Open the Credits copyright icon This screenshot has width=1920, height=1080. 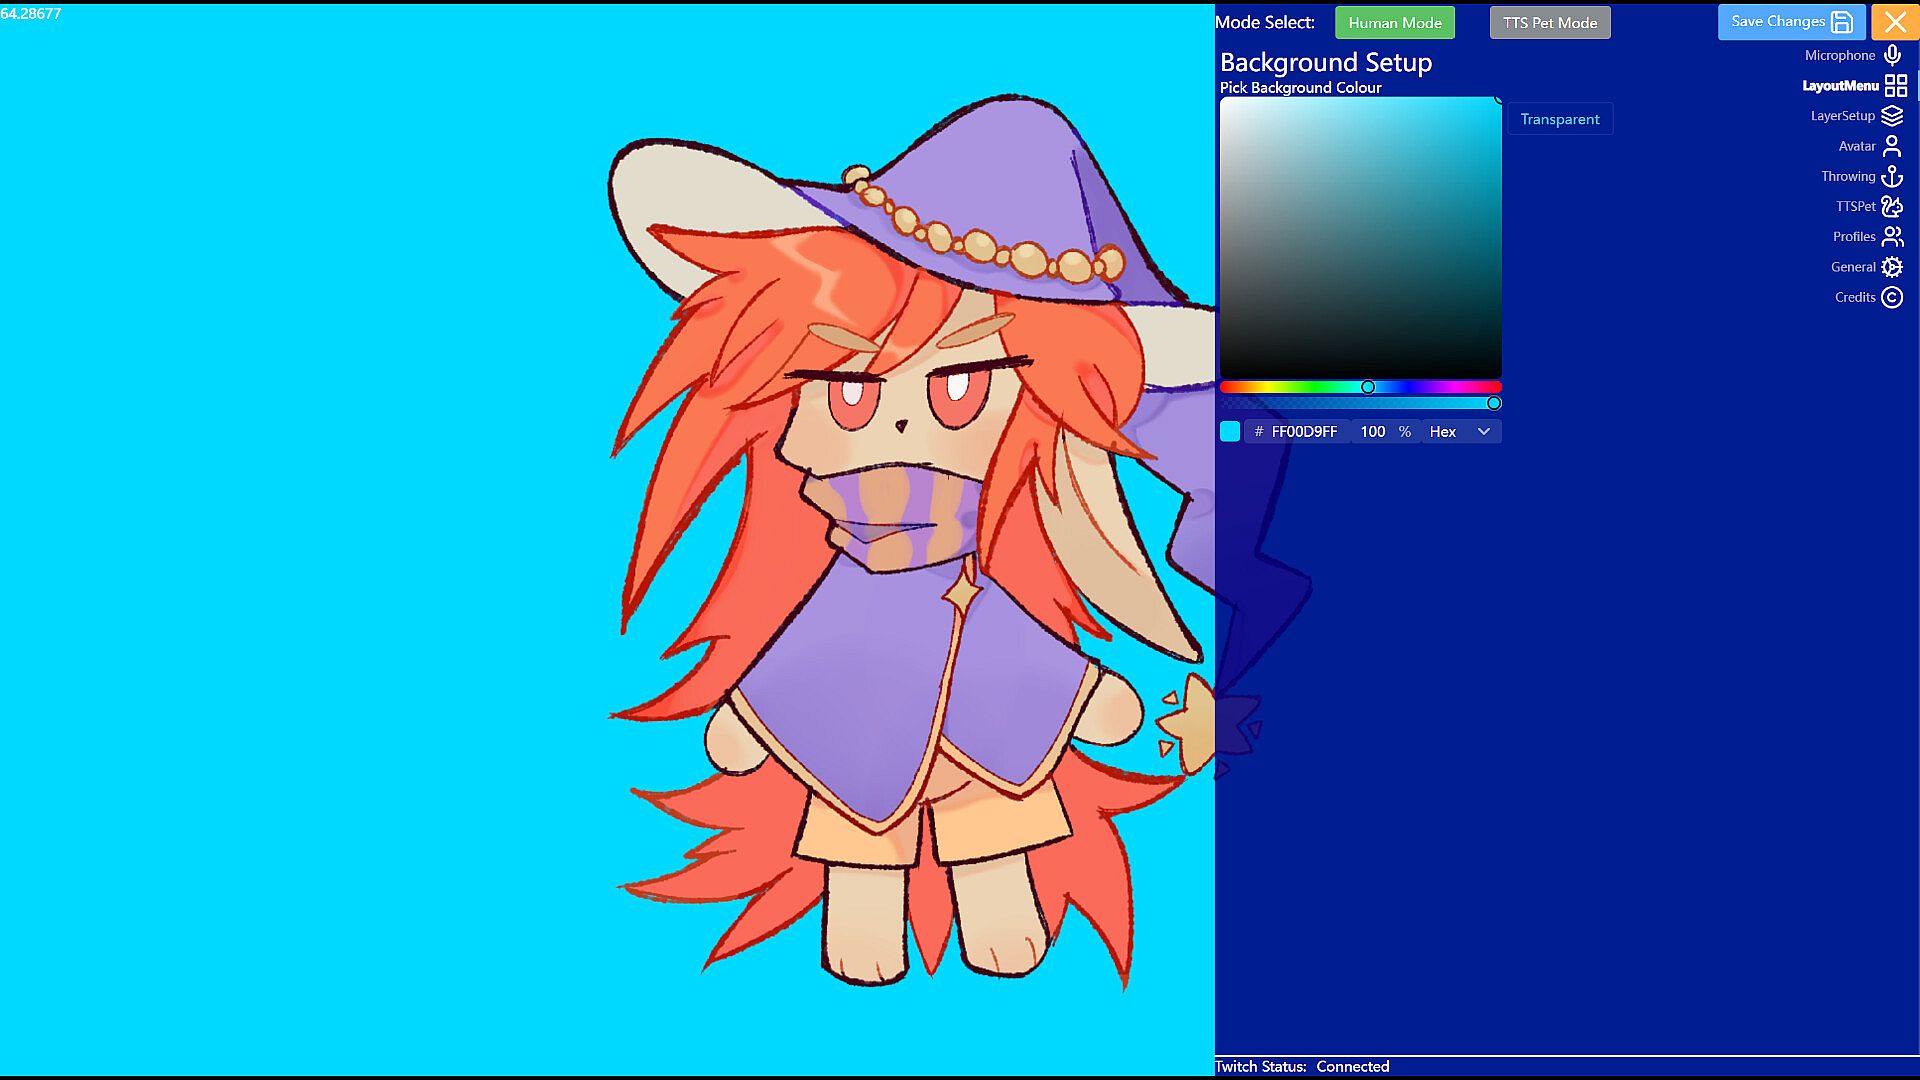click(x=1892, y=297)
